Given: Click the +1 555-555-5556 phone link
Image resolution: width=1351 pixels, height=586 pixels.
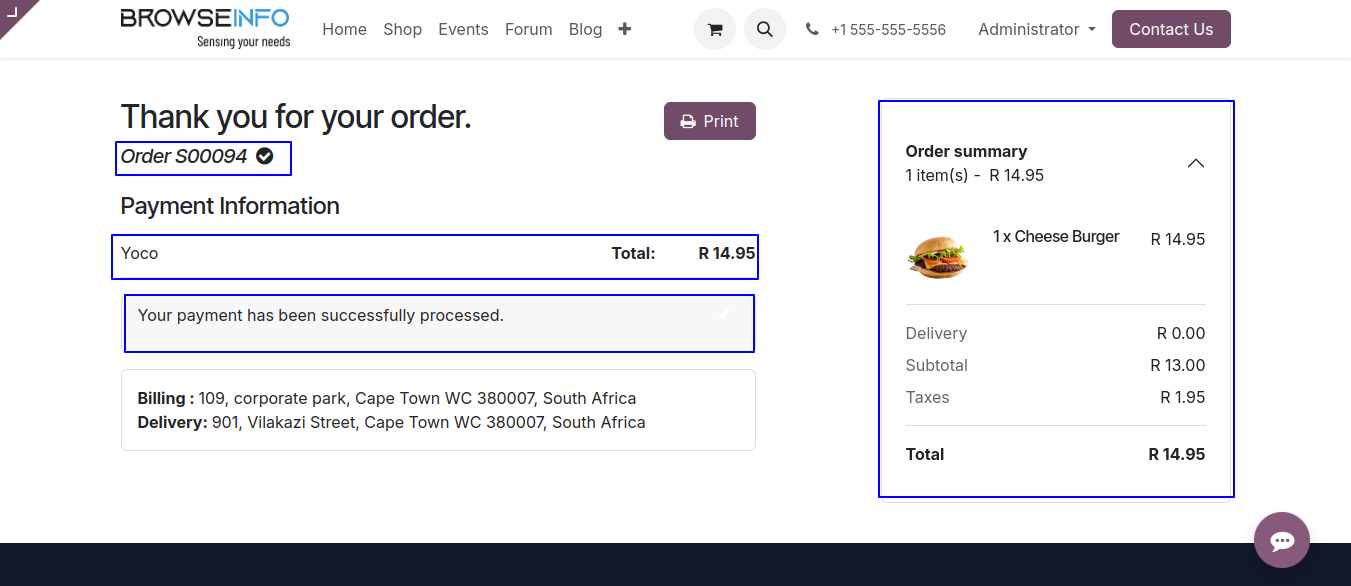Looking at the screenshot, I should click(888, 30).
